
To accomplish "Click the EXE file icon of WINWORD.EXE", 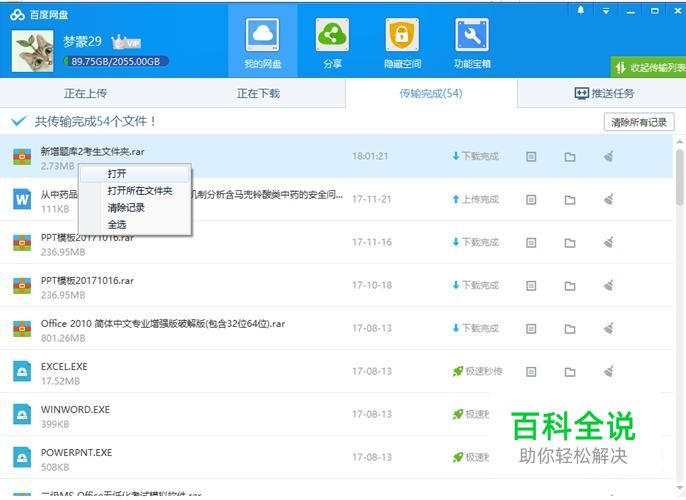I will (x=22, y=414).
